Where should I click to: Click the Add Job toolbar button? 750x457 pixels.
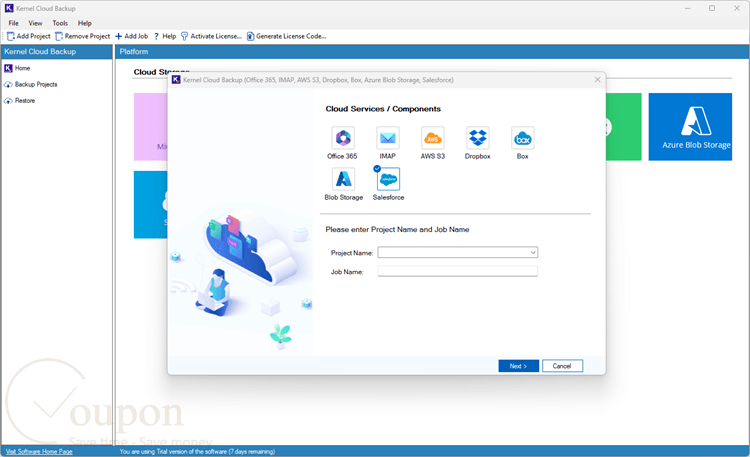coord(132,36)
